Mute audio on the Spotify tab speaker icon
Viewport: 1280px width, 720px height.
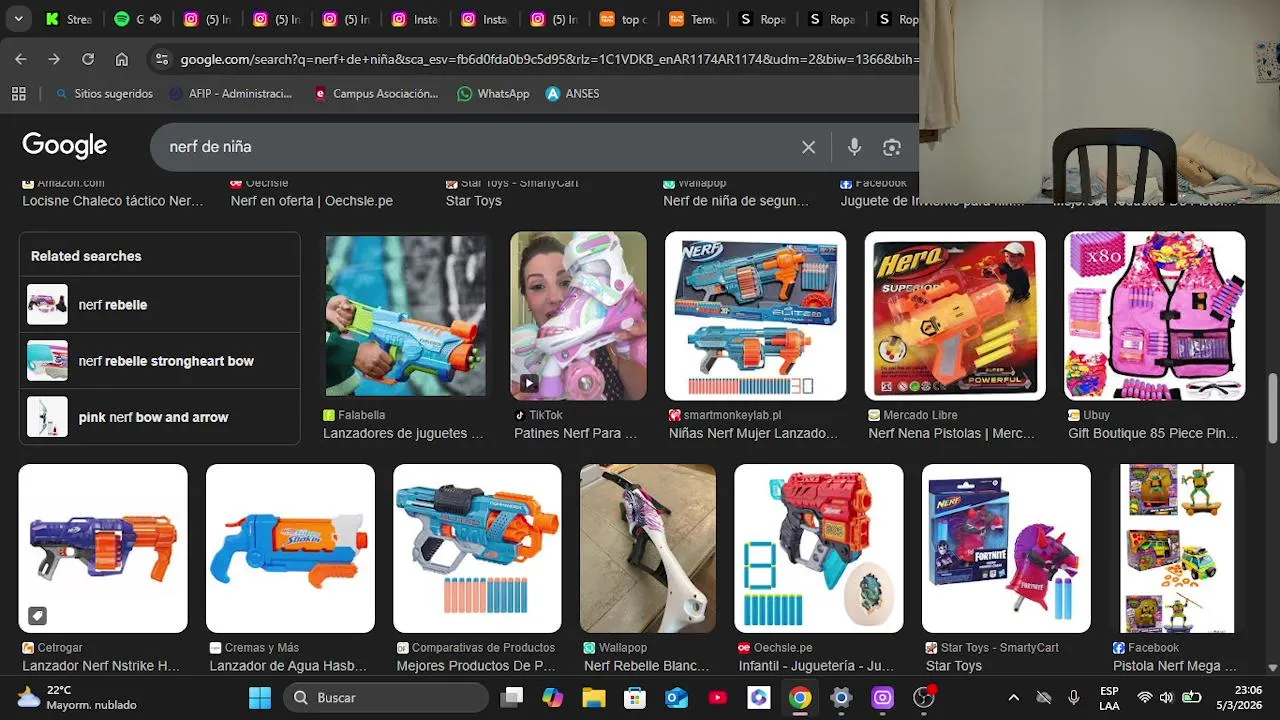click(x=155, y=19)
